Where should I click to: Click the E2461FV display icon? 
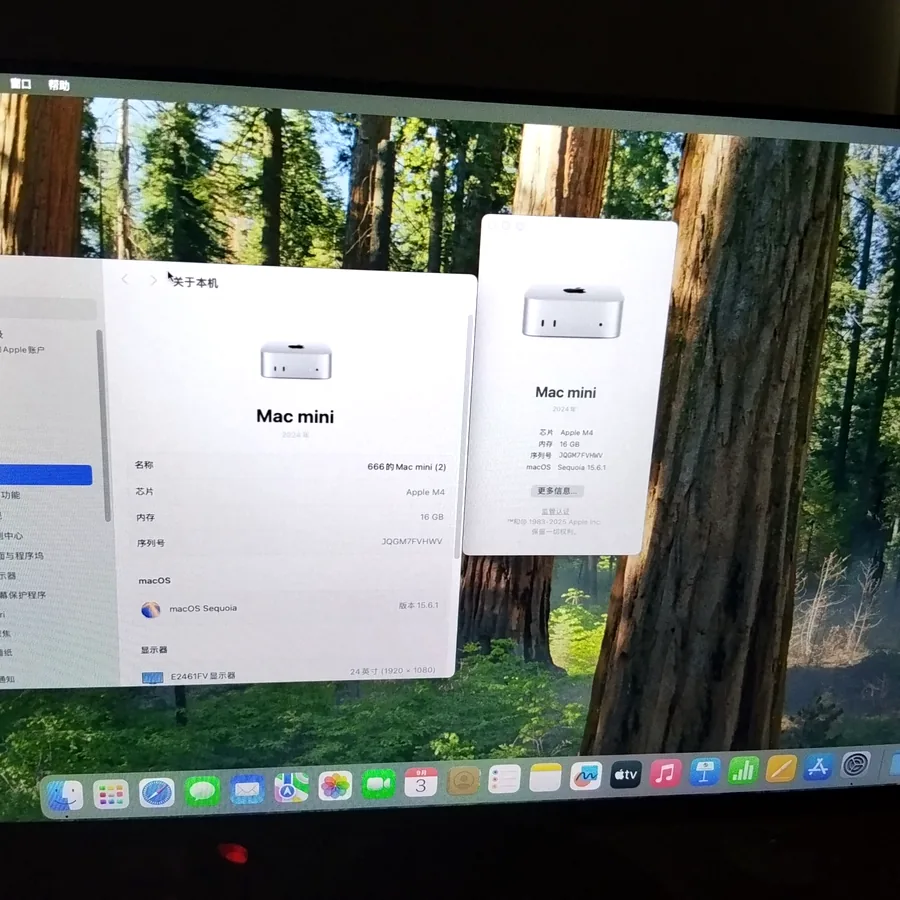152,678
